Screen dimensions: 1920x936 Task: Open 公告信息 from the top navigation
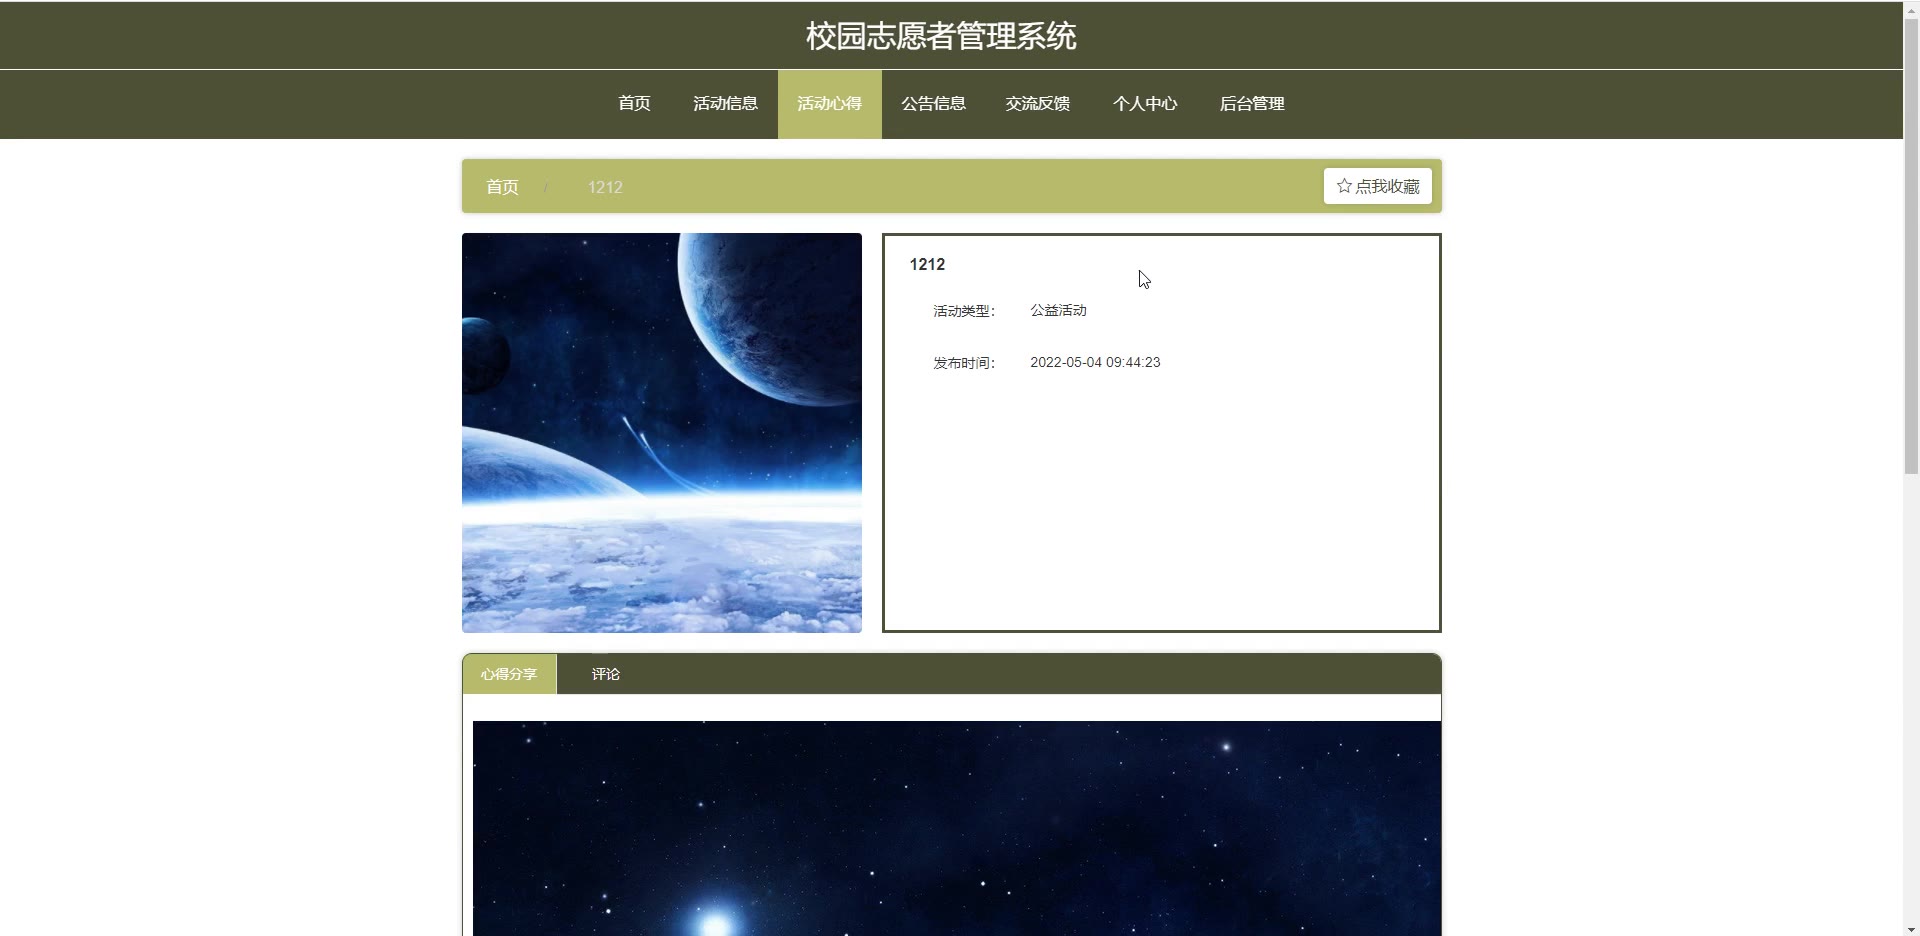[x=933, y=104]
